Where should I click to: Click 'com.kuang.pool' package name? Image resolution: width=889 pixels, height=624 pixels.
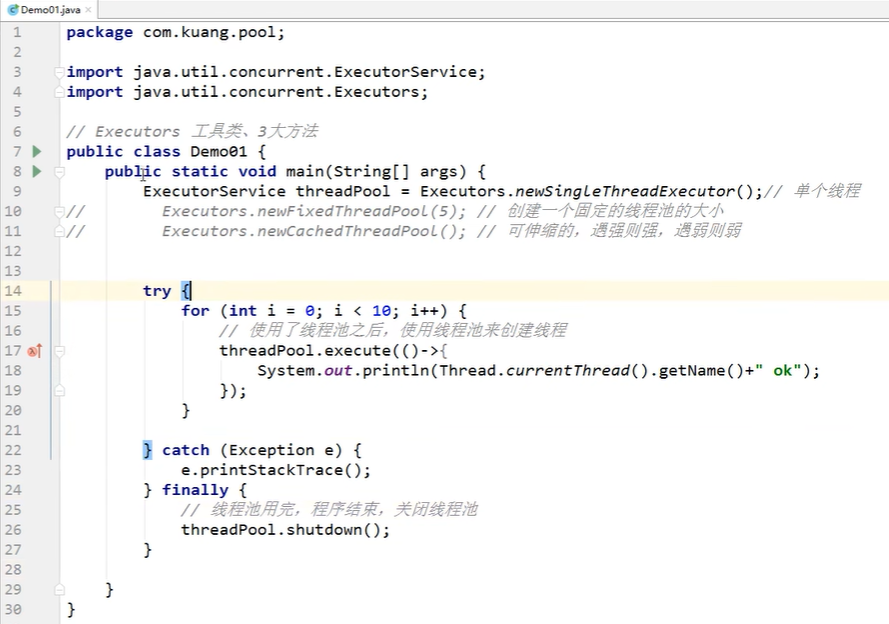coord(209,32)
